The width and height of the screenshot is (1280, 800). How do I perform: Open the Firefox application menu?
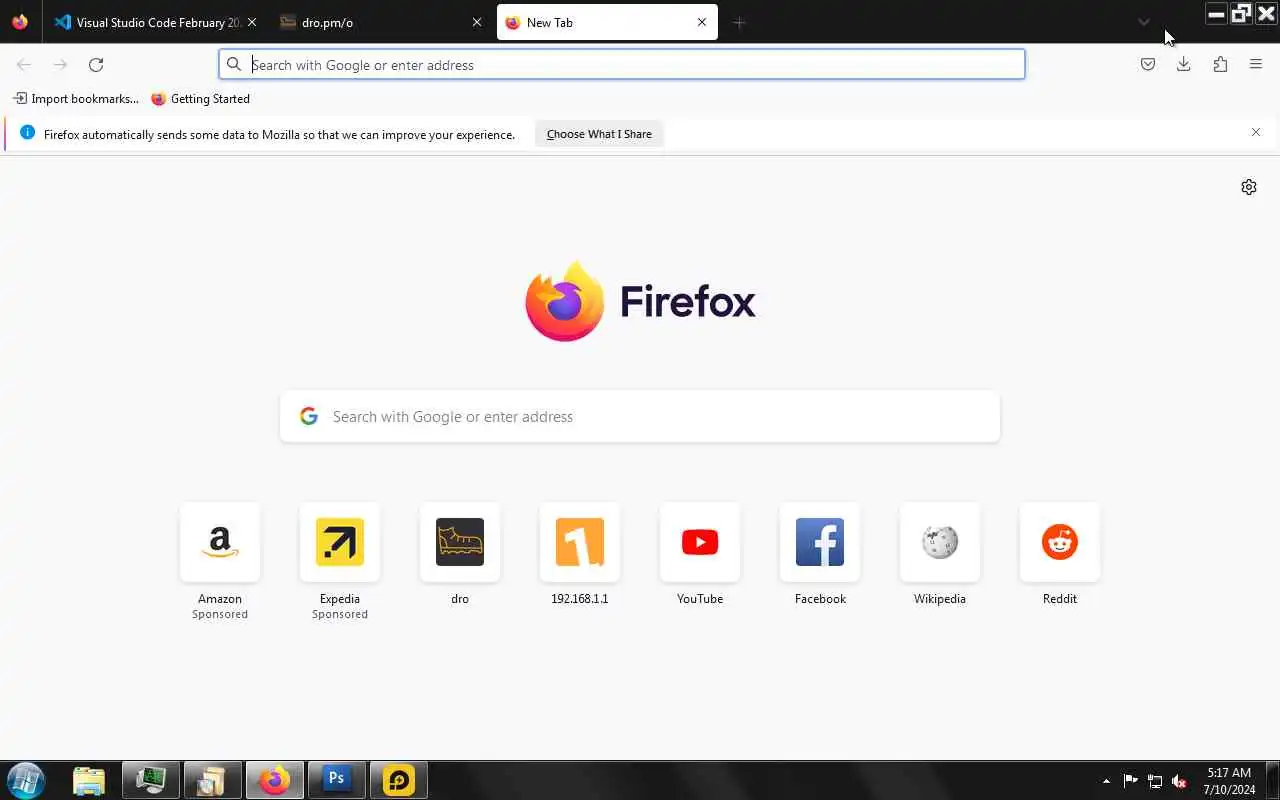(1256, 64)
